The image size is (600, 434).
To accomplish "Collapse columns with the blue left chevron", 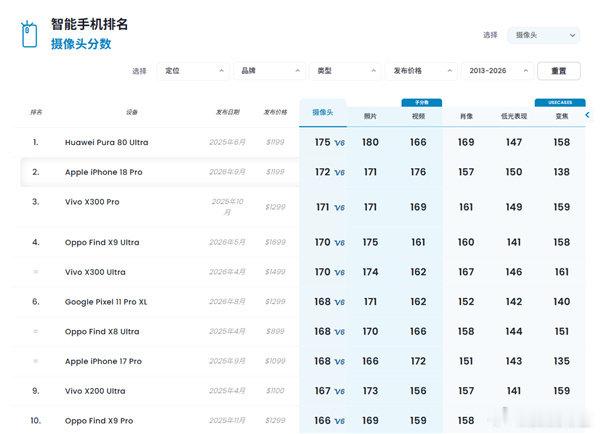I will pyautogui.click(x=587, y=115).
